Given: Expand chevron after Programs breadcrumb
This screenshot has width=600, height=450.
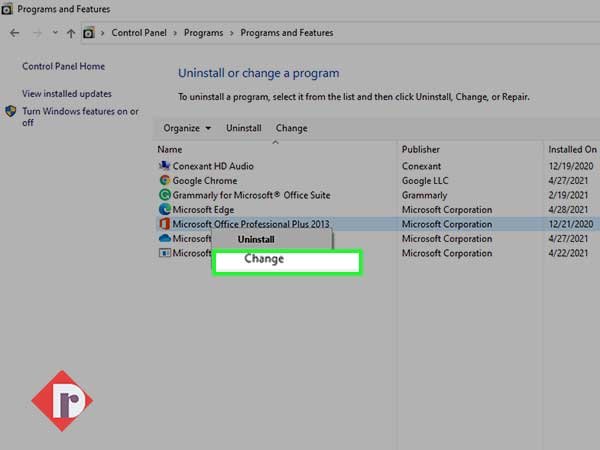Looking at the screenshot, I should (x=232, y=33).
